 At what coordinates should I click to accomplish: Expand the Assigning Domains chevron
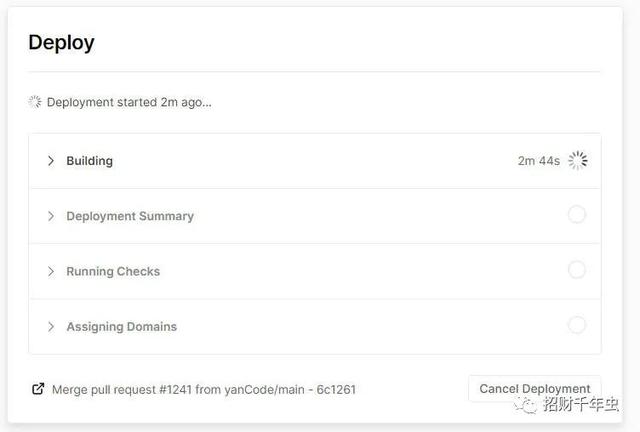(x=51, y=326)
